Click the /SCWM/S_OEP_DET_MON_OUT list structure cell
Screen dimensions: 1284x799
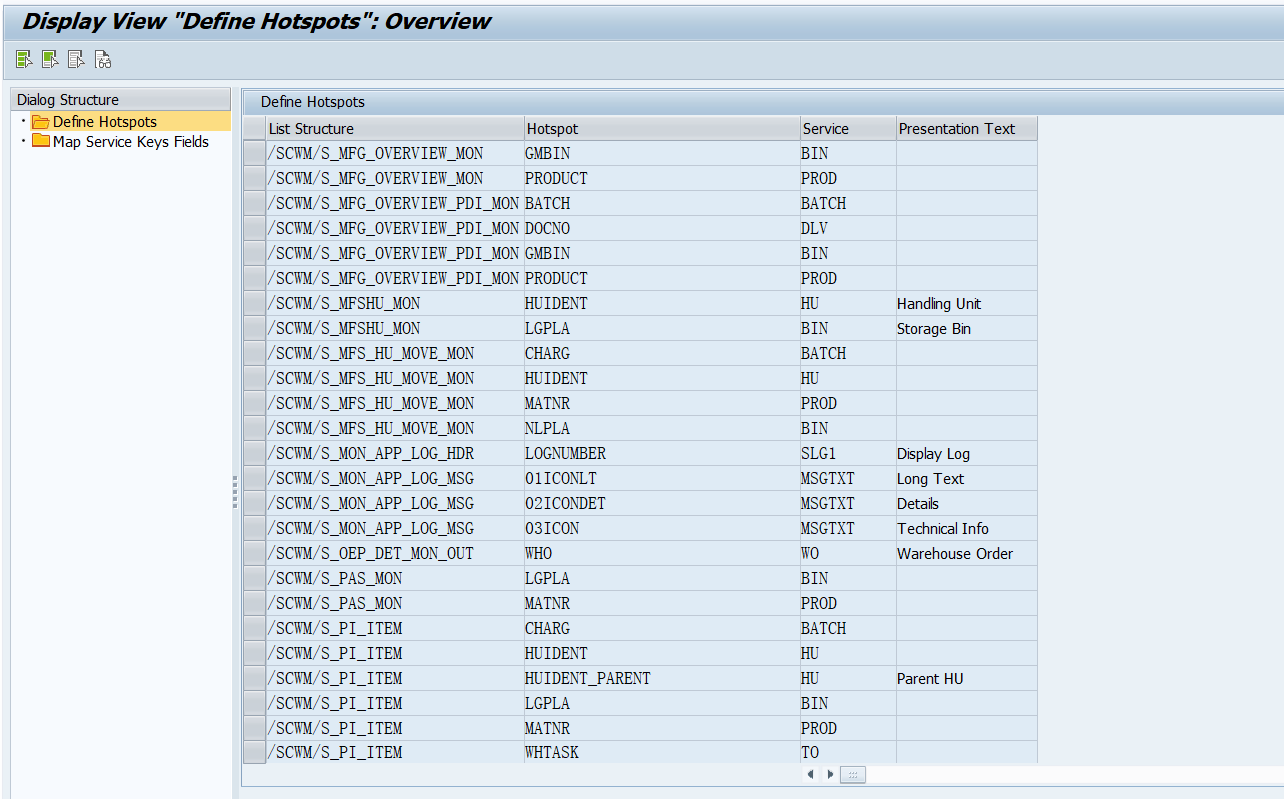pyautogui.click(x=395, y=554)
